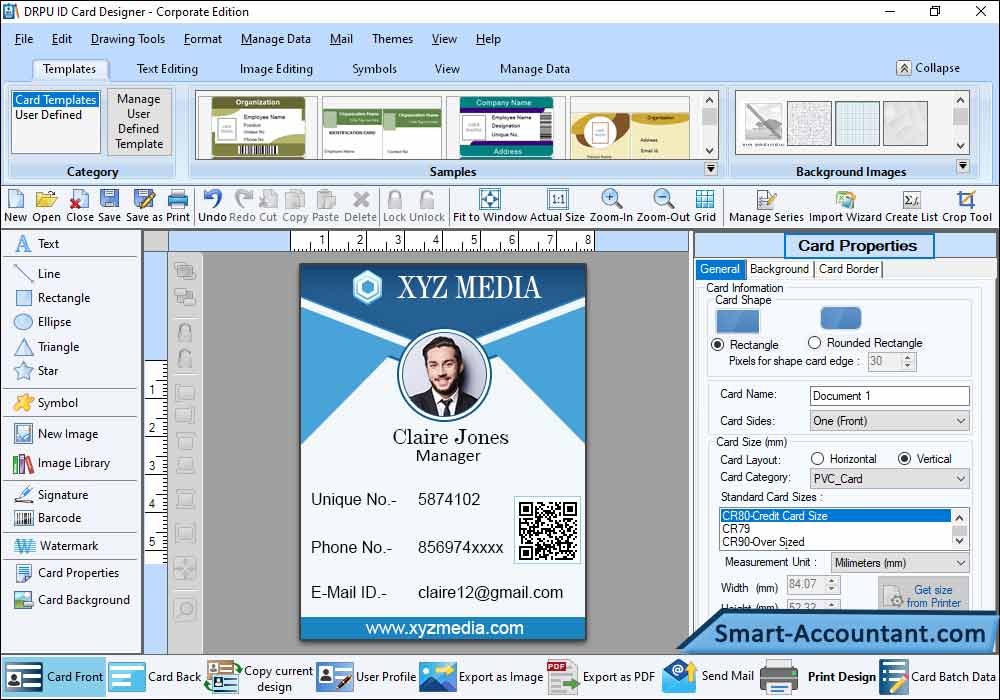Pick the Rectangle shape tool
Viewport: 1000px width, 700px height.
click(52, 298)
